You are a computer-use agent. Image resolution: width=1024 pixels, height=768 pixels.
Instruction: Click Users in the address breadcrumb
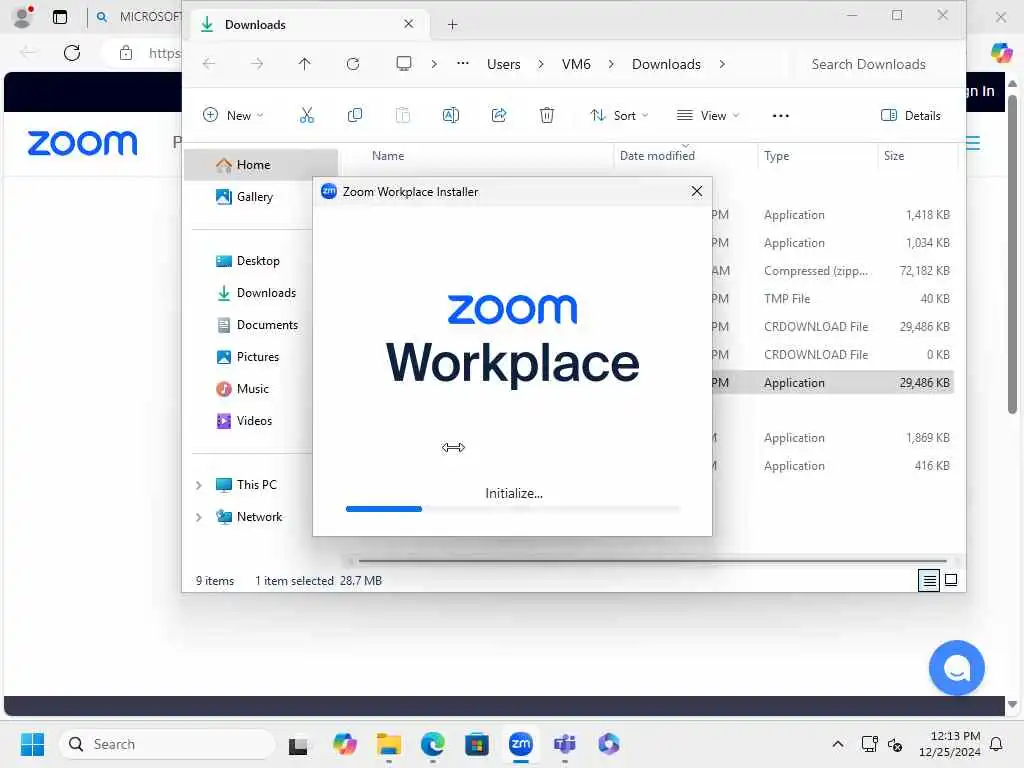504,64
